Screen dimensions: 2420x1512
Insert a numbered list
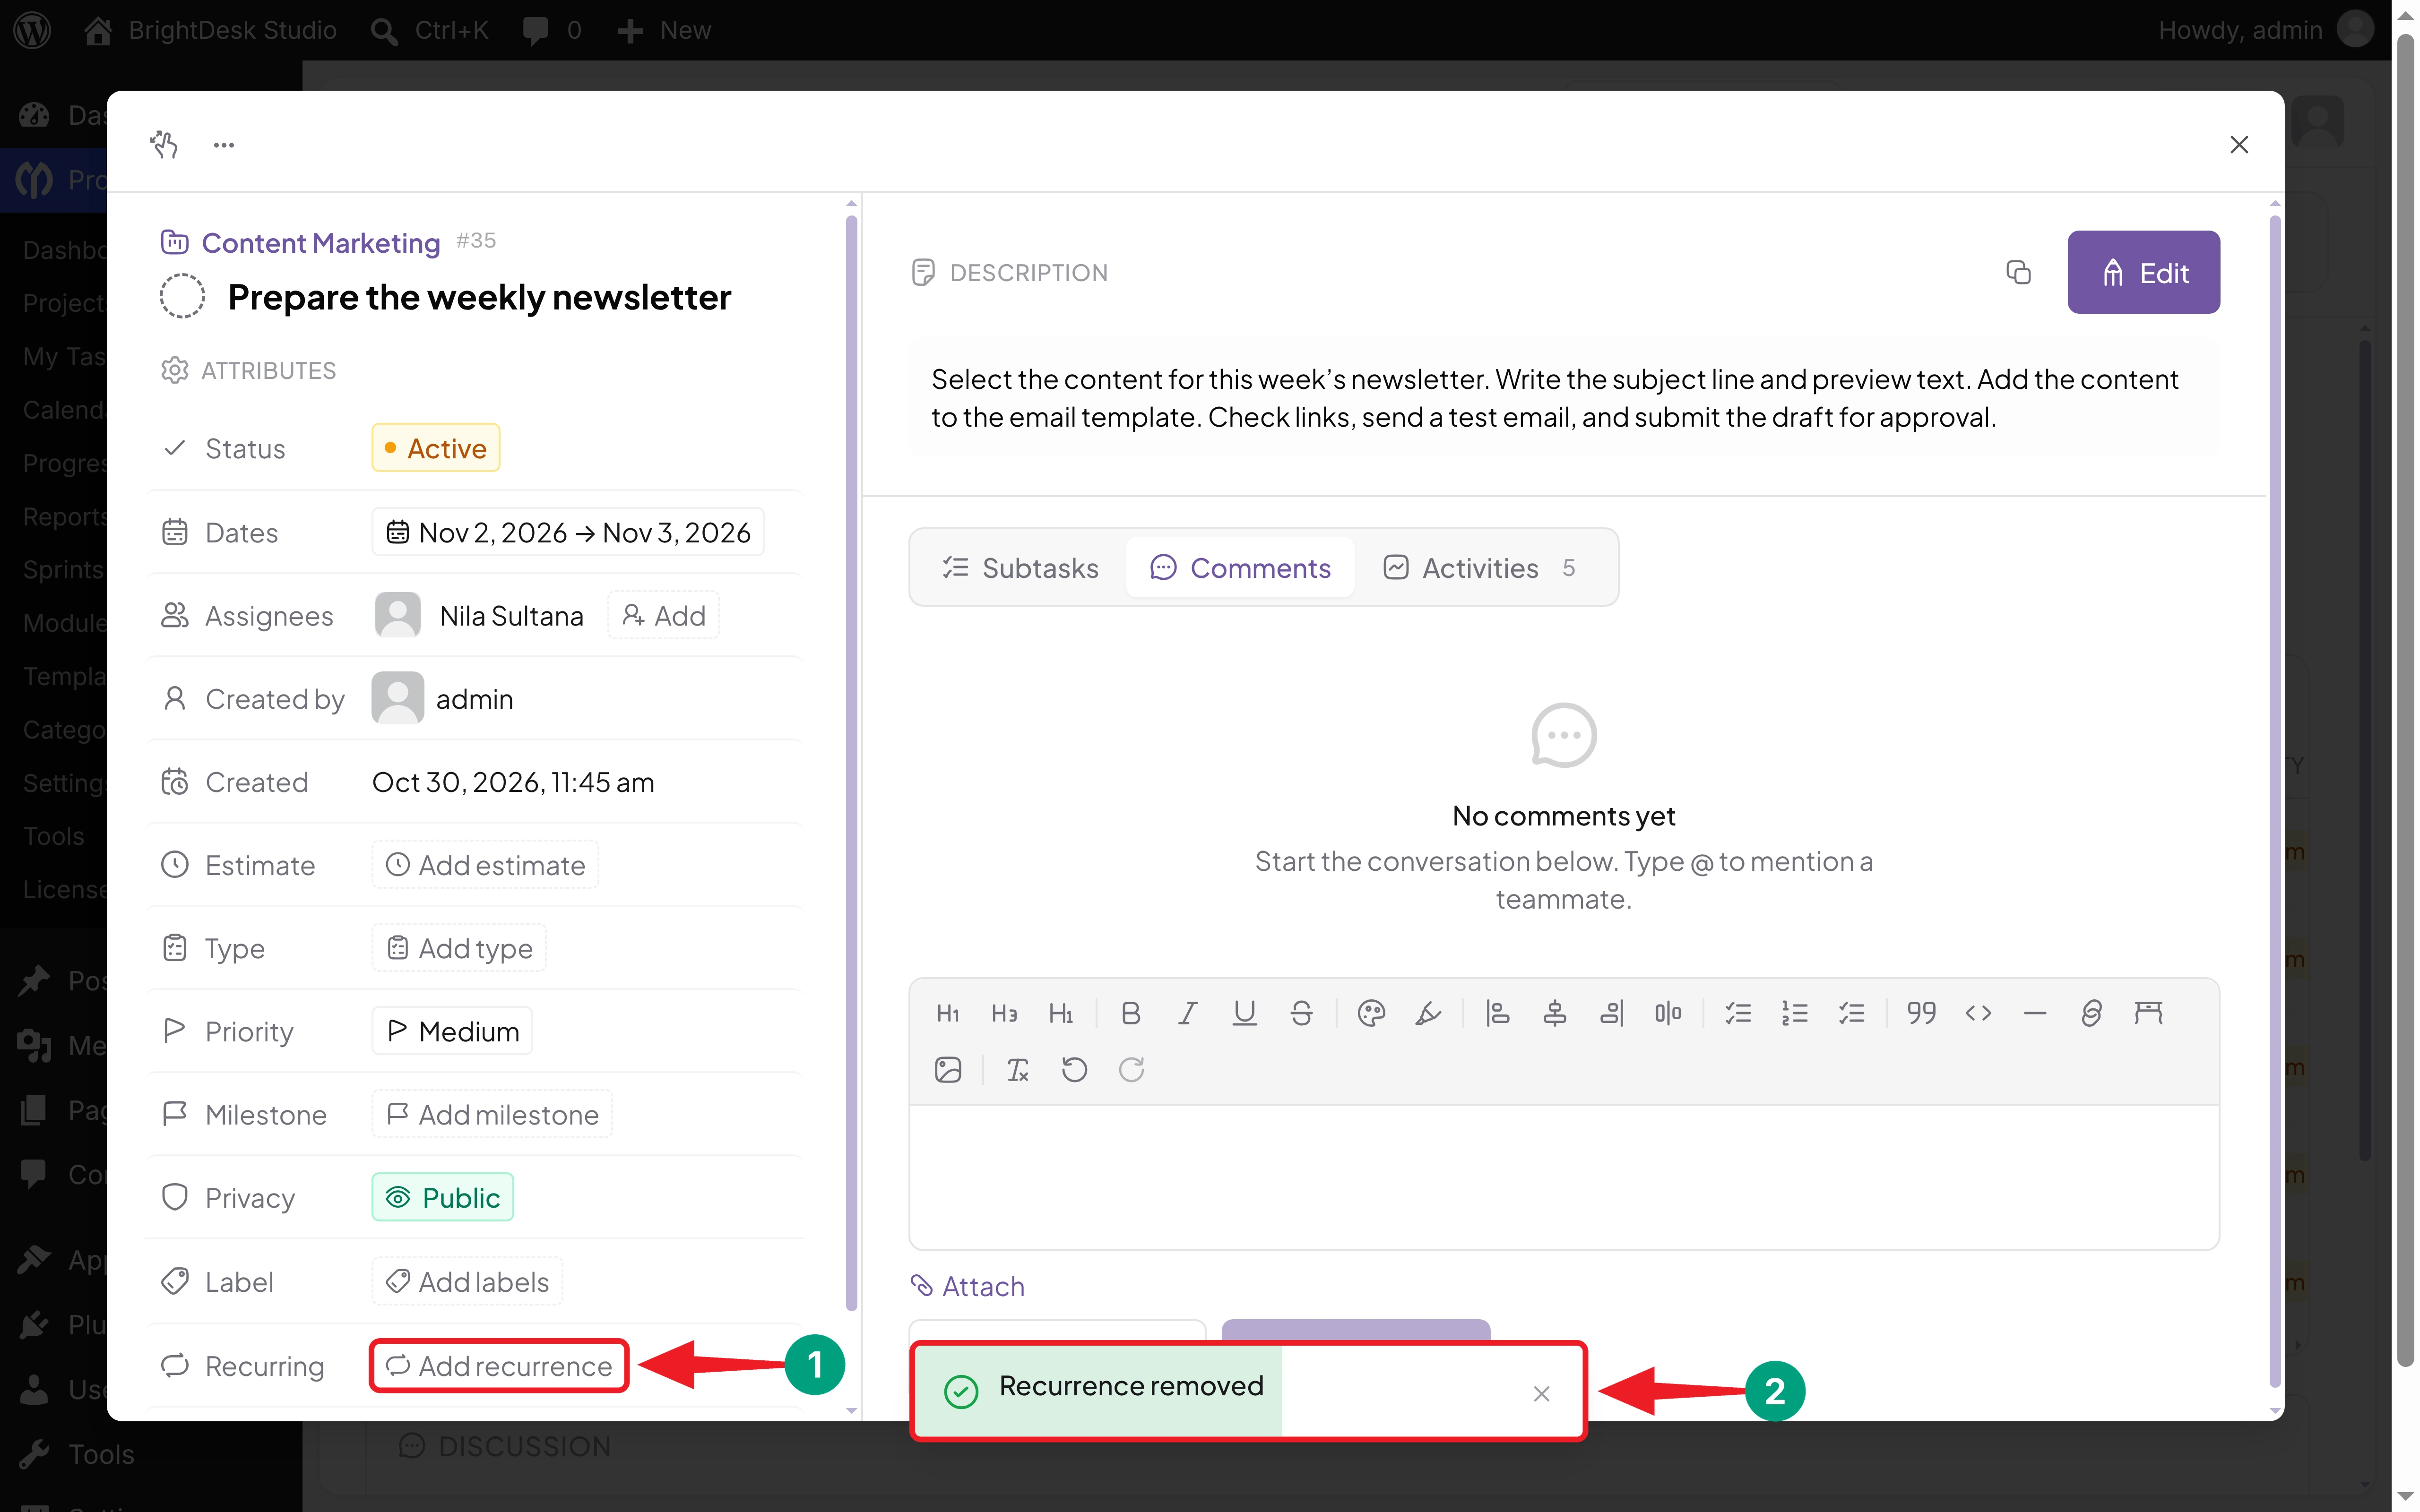click(x=1795, y=1013)
